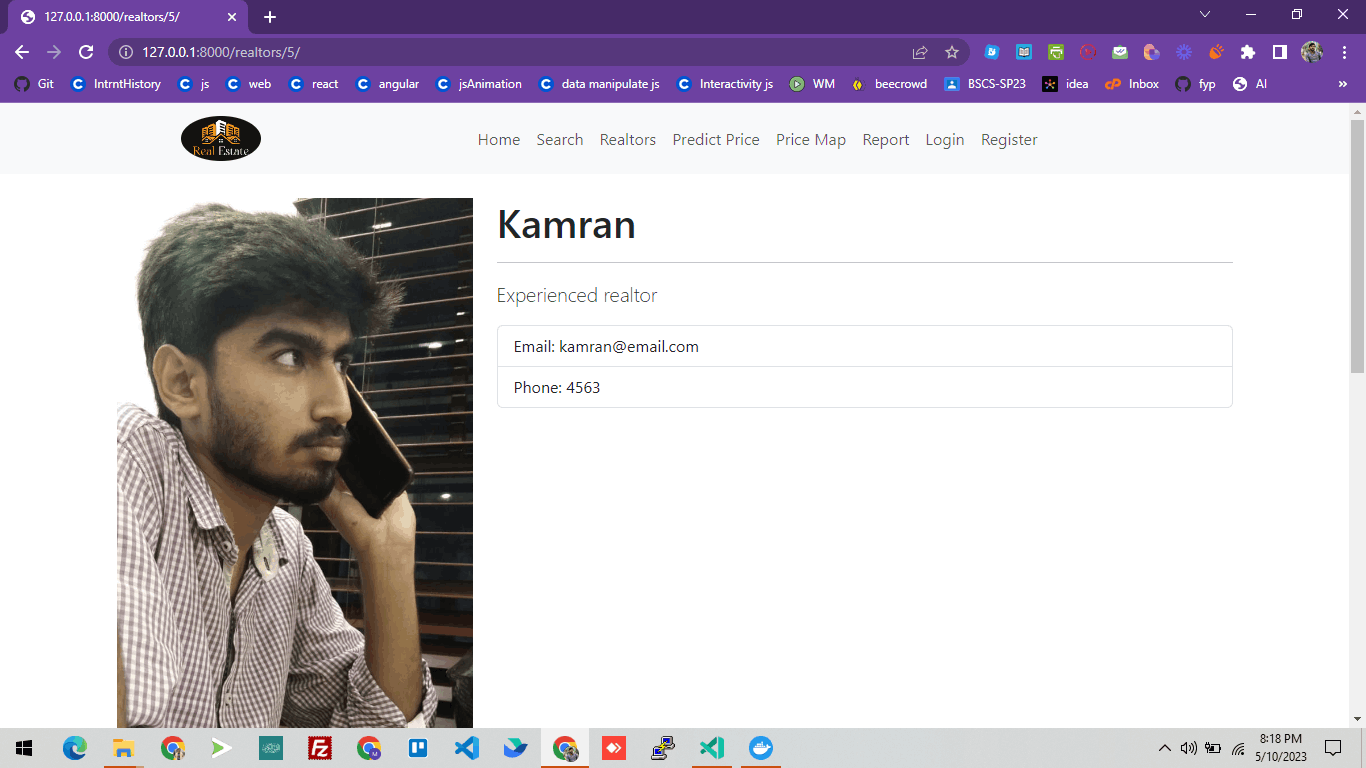Open the tab search dropdown arrow
The height and width of the screenshot is (768, 1366).
(1205, 14)
